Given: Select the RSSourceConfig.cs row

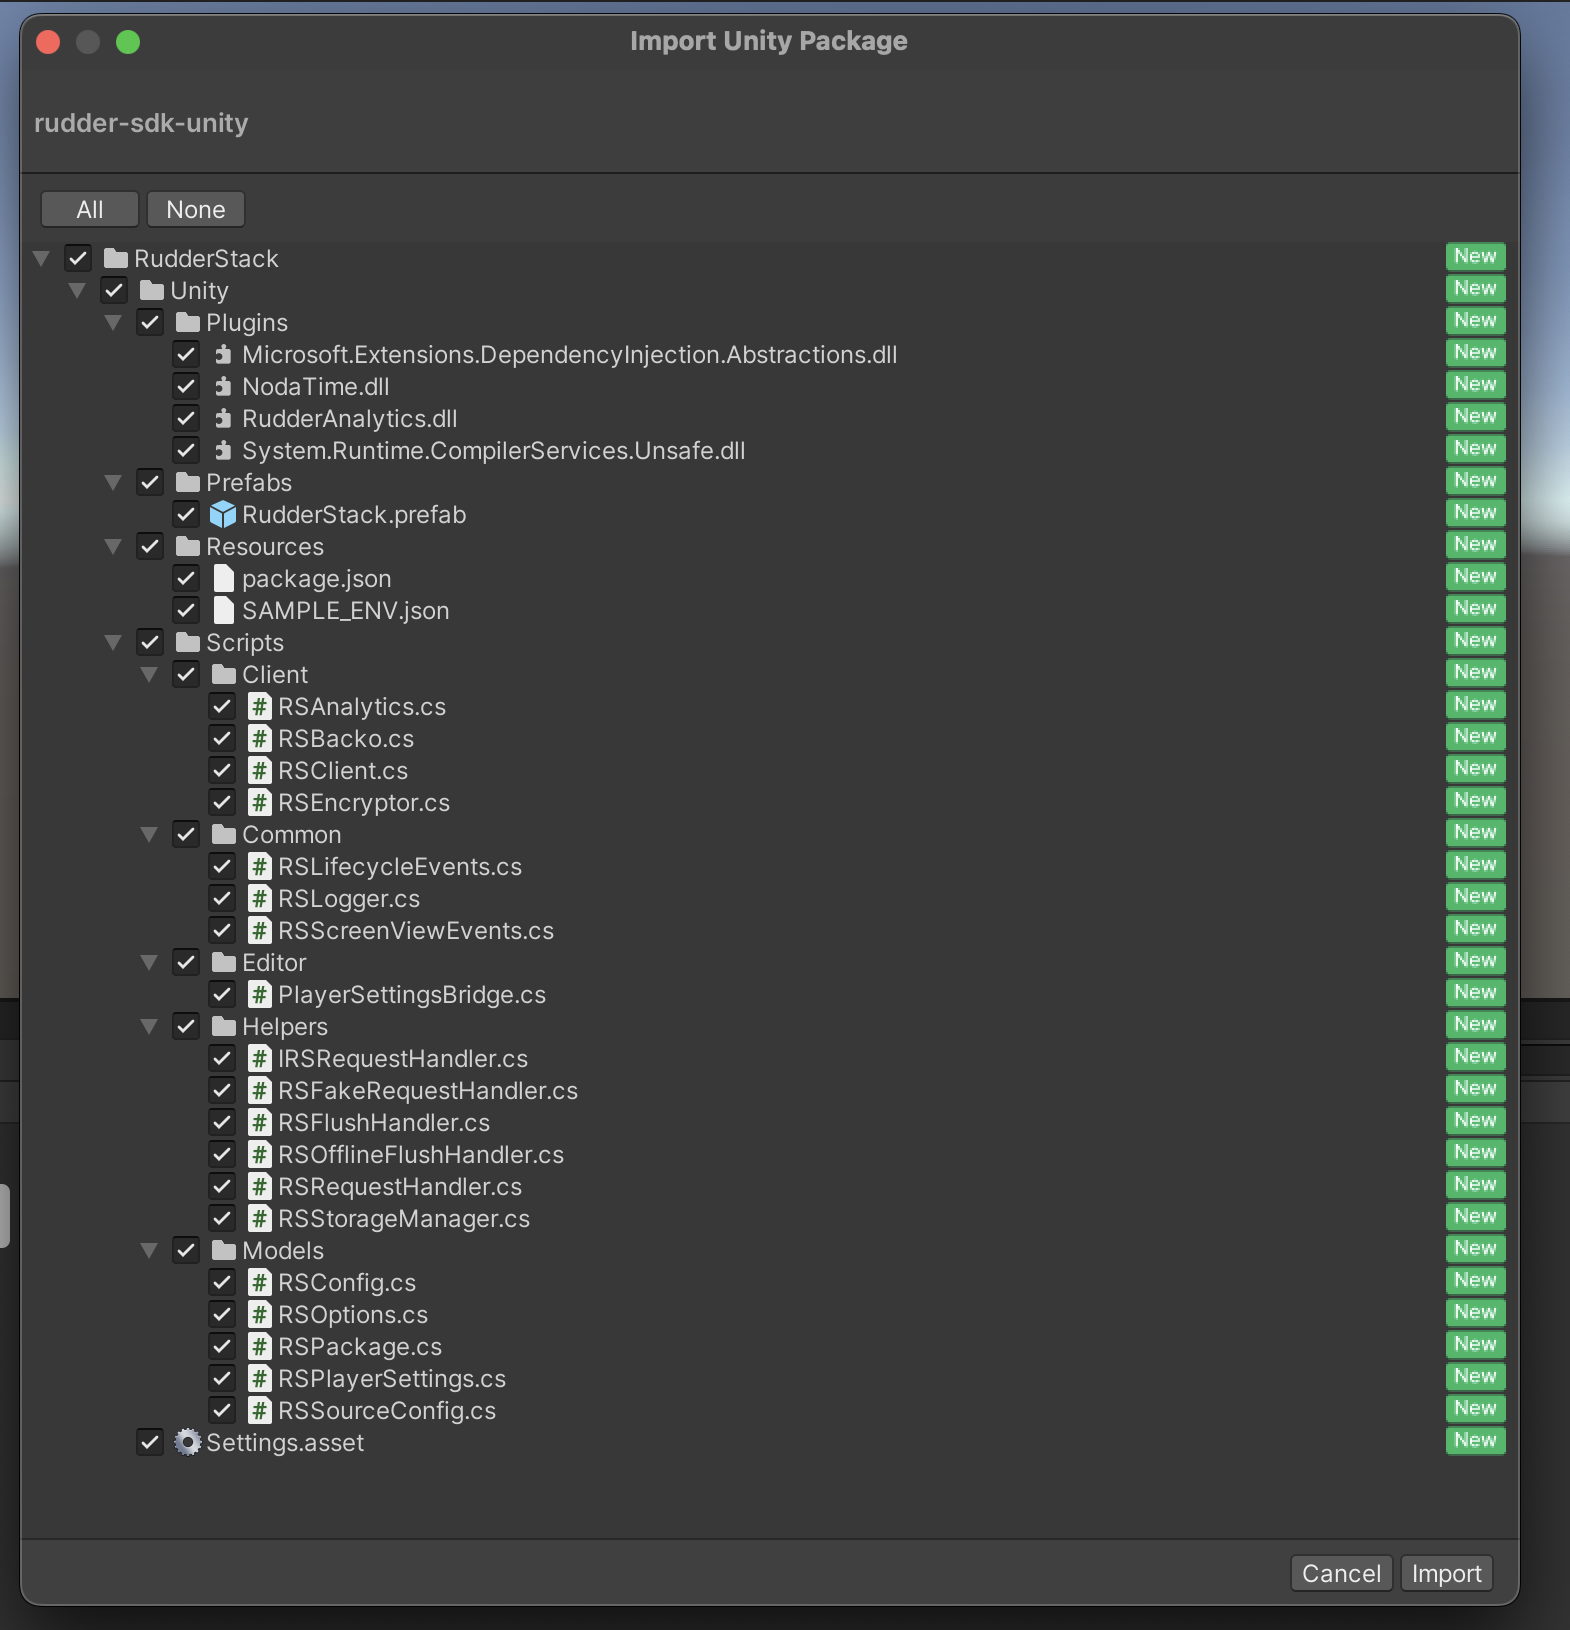Looking at the screenshot, I should (768, 1411).
